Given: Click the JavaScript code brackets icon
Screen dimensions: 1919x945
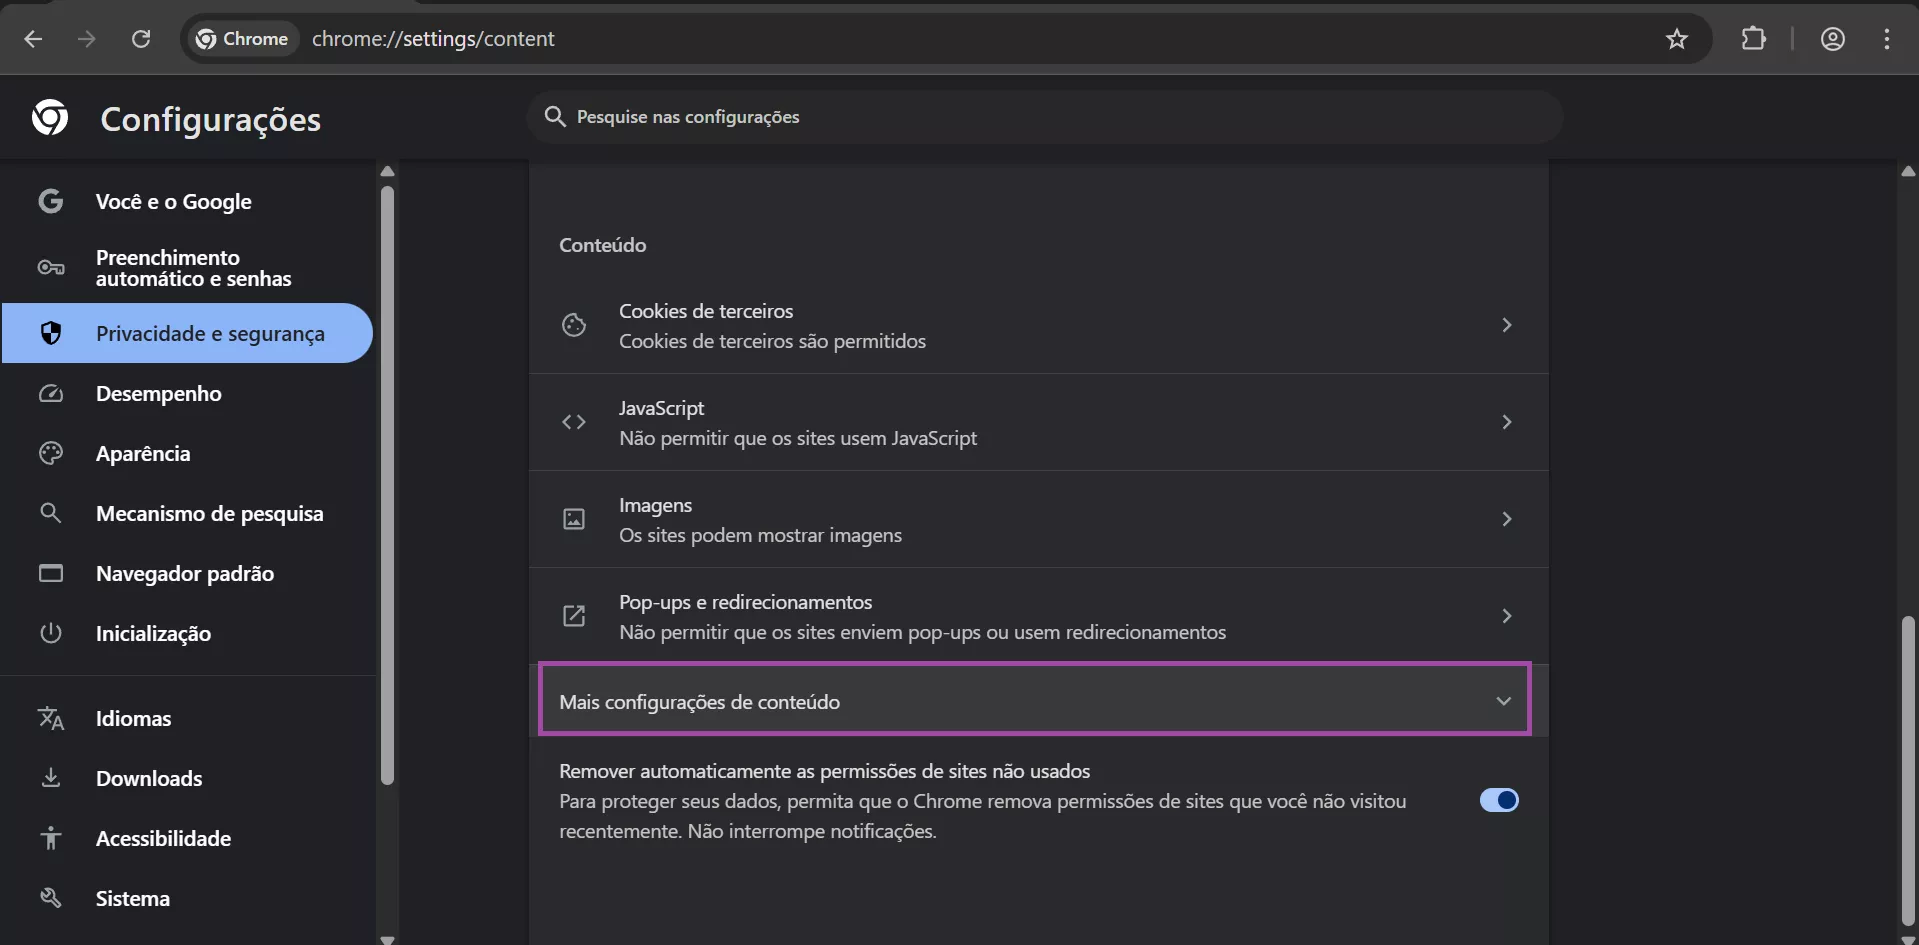Looking at the screenshot, I should (x=574, y=422).
